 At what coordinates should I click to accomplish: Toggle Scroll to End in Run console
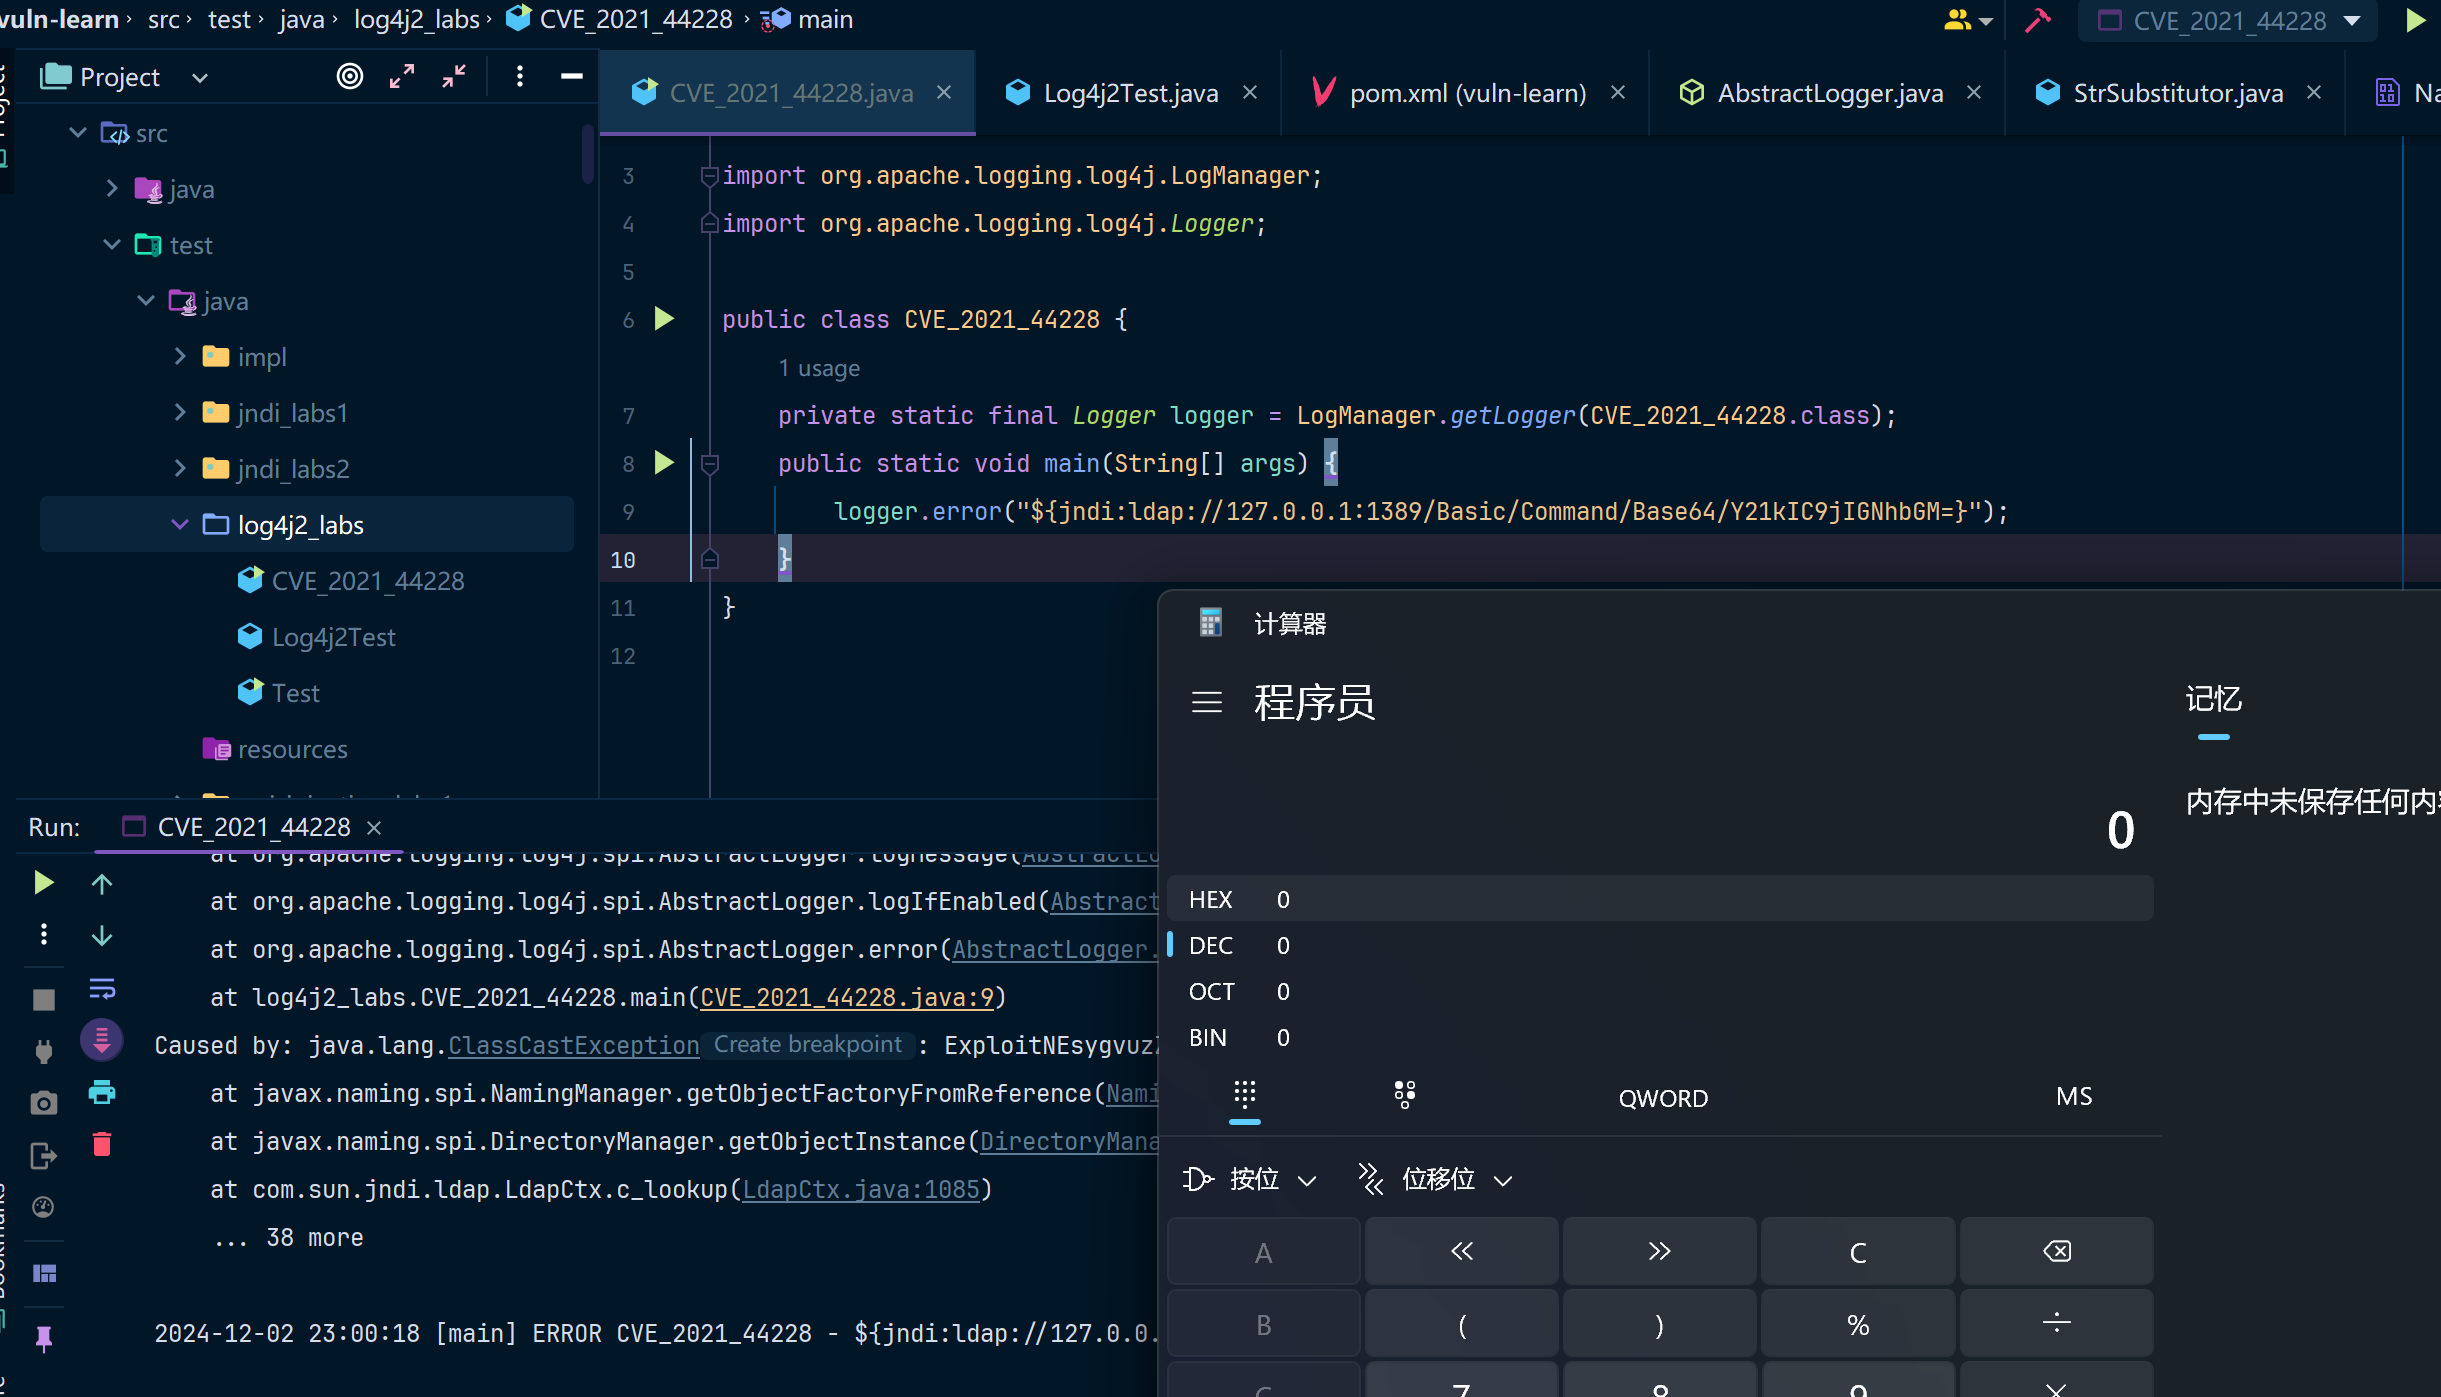(x=102, y=1040)
